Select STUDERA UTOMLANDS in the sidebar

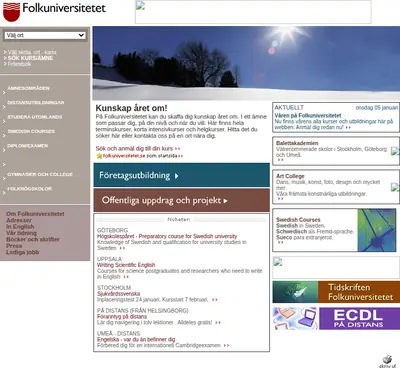pos(35,117)
